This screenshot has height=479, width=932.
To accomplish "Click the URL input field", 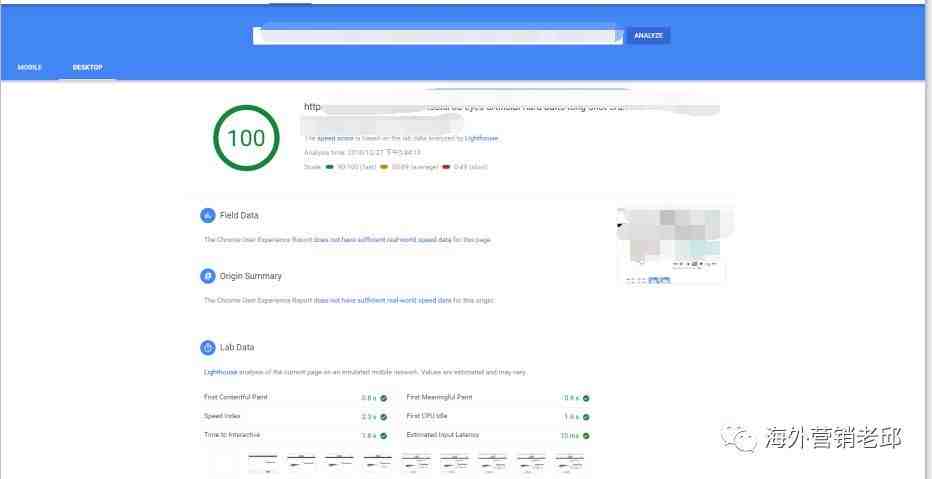I will [438, 36].
